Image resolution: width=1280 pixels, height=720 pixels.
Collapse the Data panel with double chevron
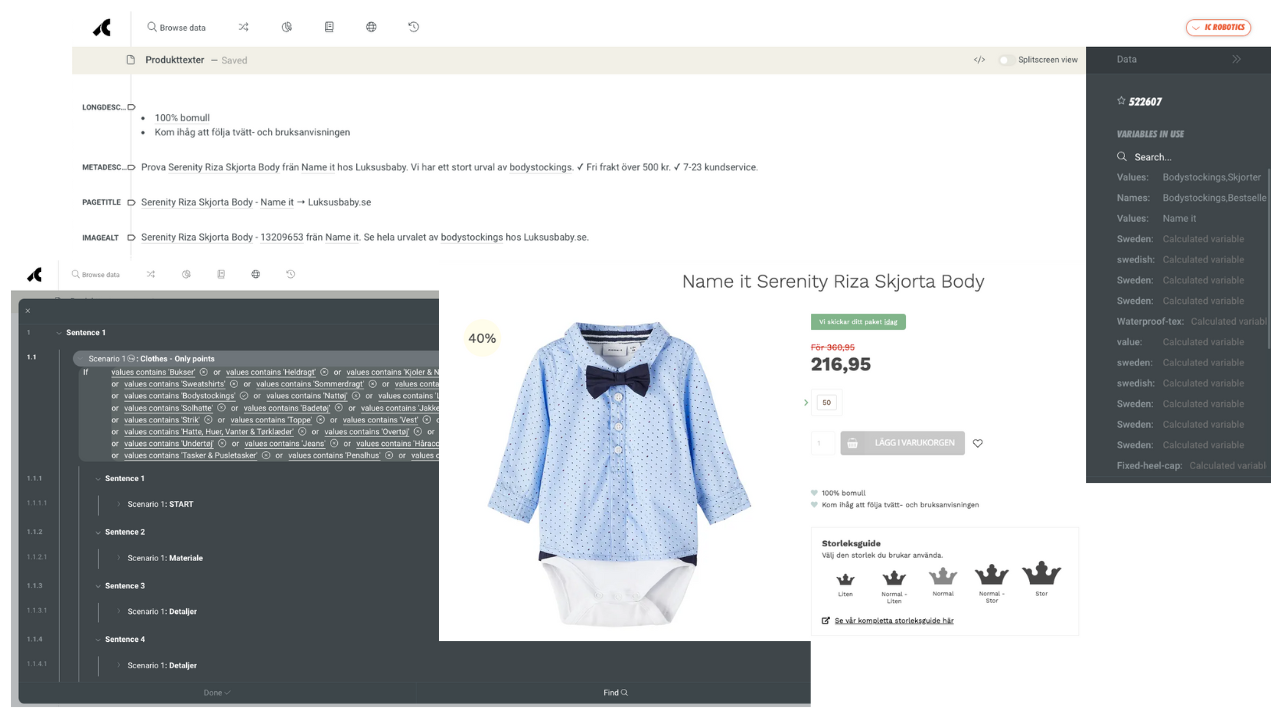click(1236, 59)
